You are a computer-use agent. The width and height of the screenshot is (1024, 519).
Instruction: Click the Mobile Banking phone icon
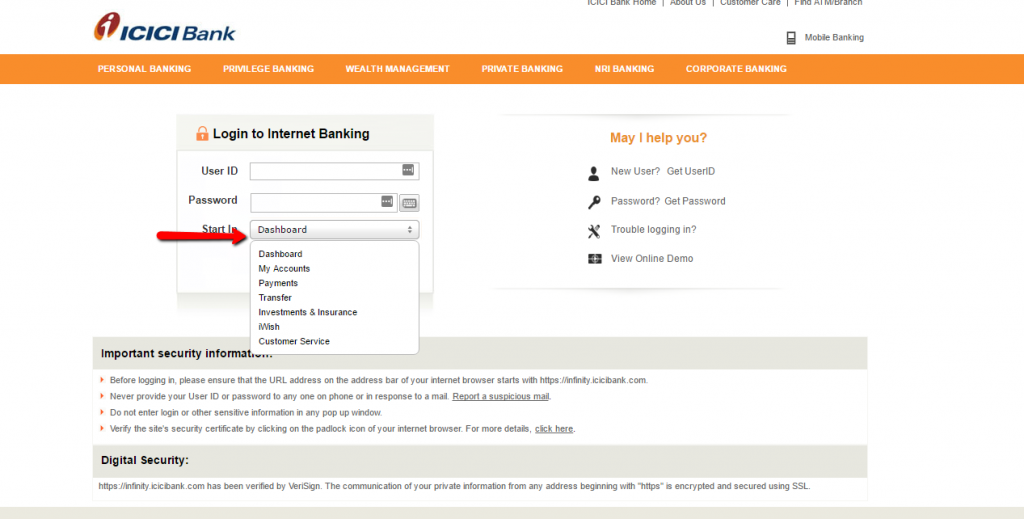click(x=791, y=38)
